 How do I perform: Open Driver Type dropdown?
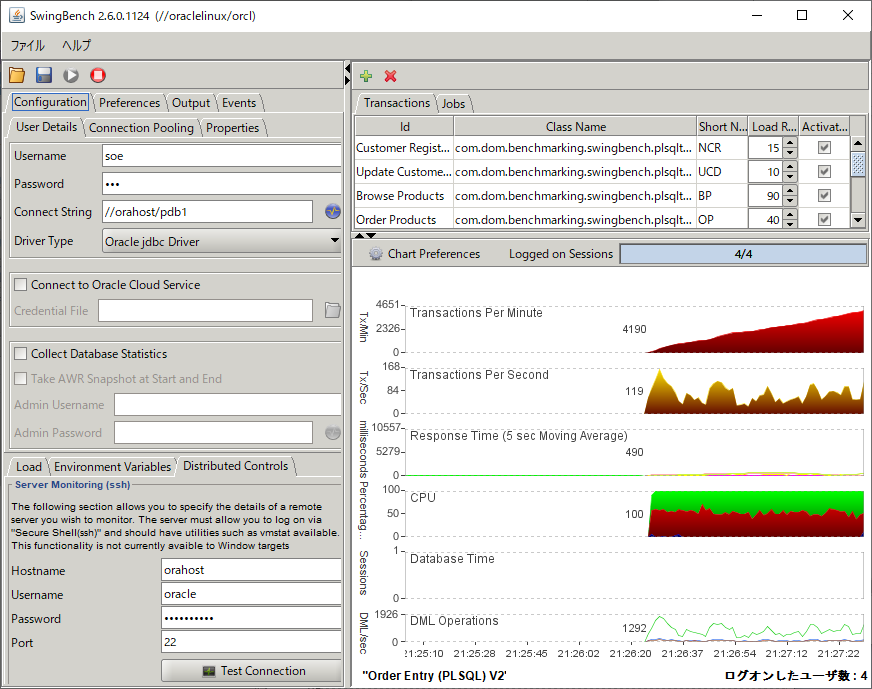click(334, 241)
